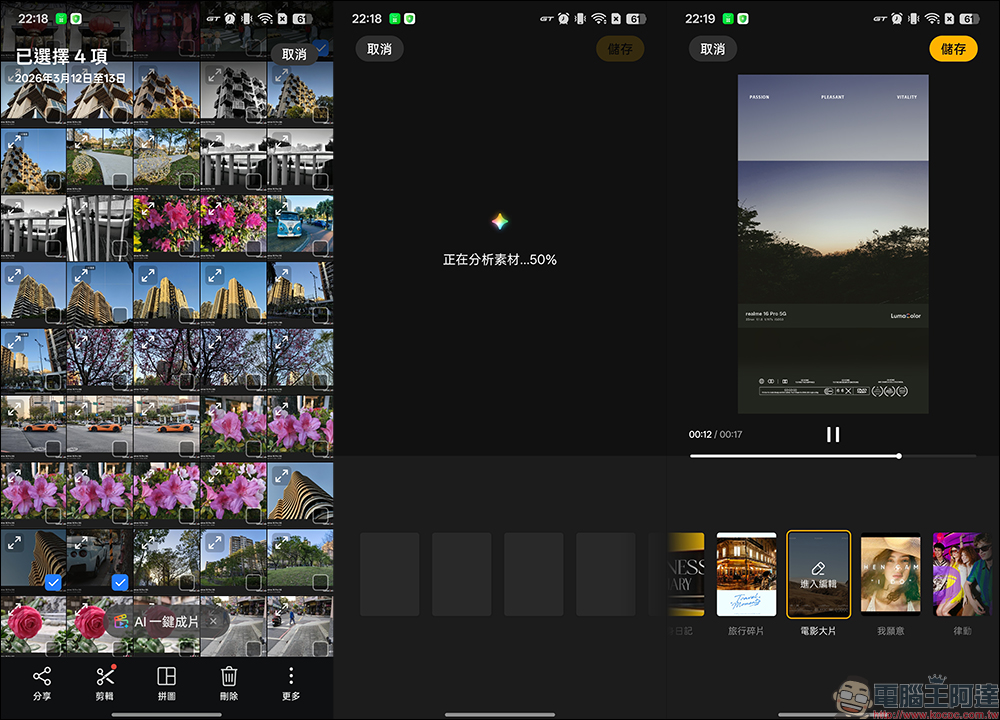Tick checkbox on green park lawn photo
Image resolution: width=1000 pixels, height=720 pixels.
[320, 582]
